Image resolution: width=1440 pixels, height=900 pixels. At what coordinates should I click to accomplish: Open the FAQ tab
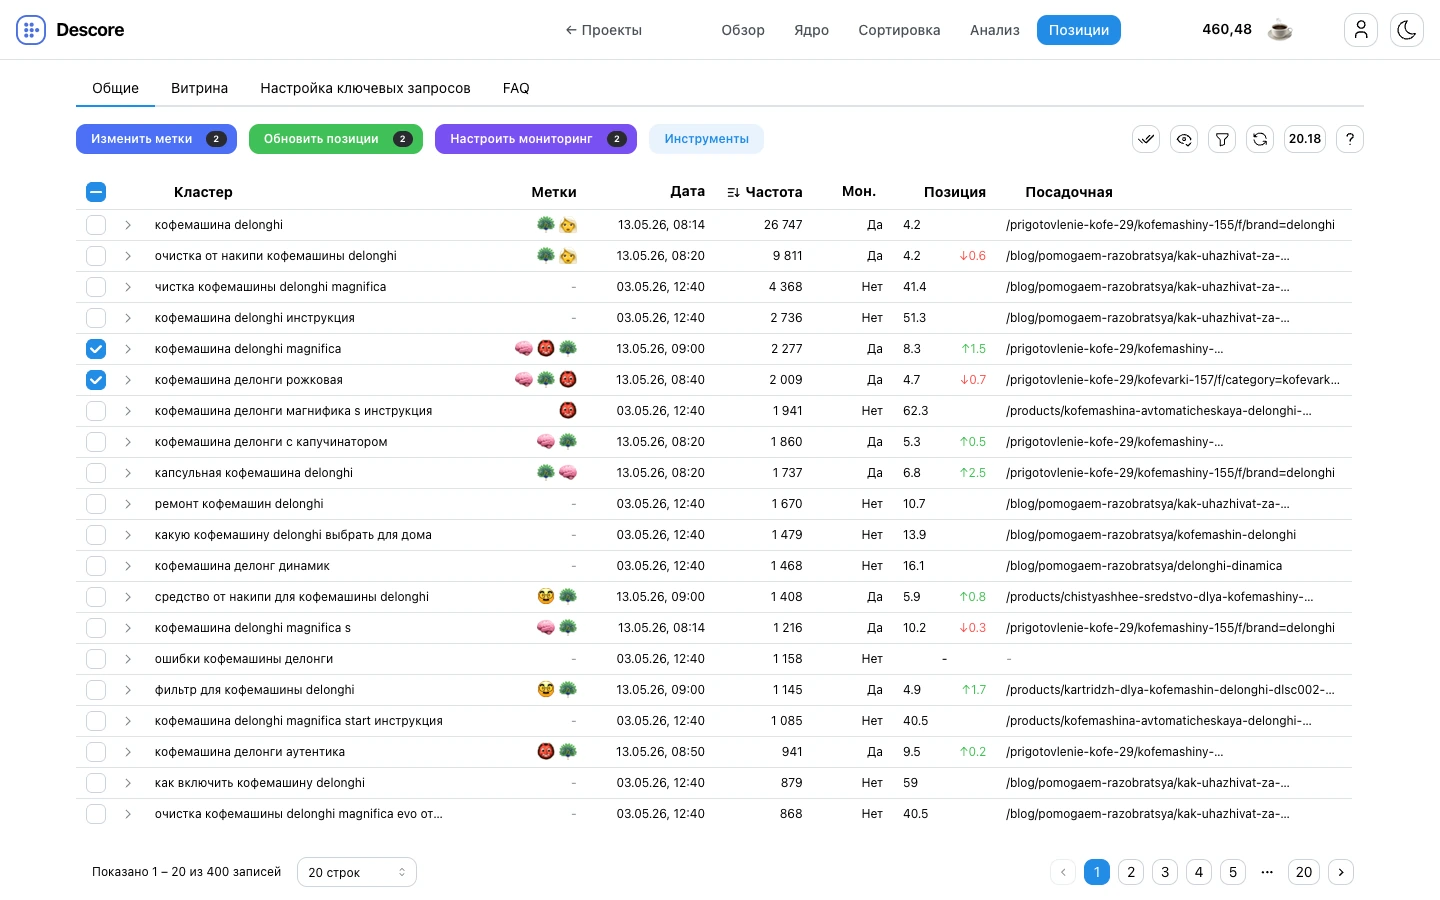coord(516,88)
